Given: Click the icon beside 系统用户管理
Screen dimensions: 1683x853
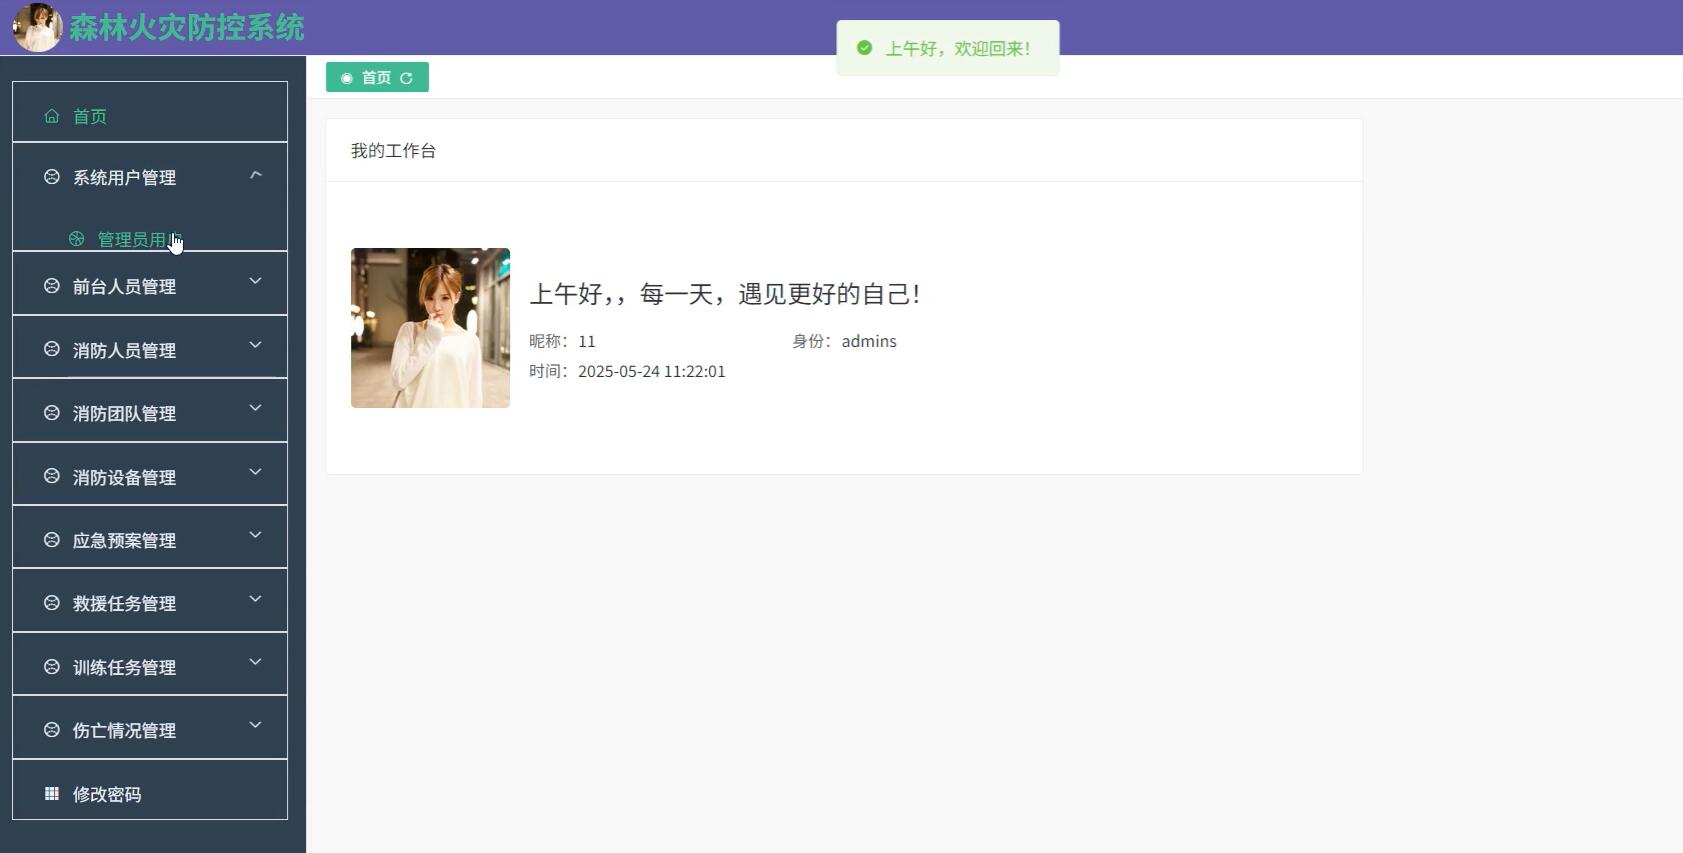Looking at the screenshot, I should (52, 177).
